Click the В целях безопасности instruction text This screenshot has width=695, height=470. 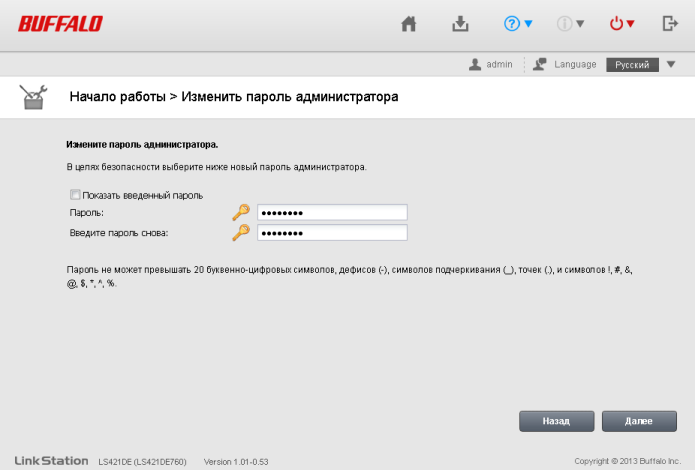pyautogui.click(x=216, y=167)
